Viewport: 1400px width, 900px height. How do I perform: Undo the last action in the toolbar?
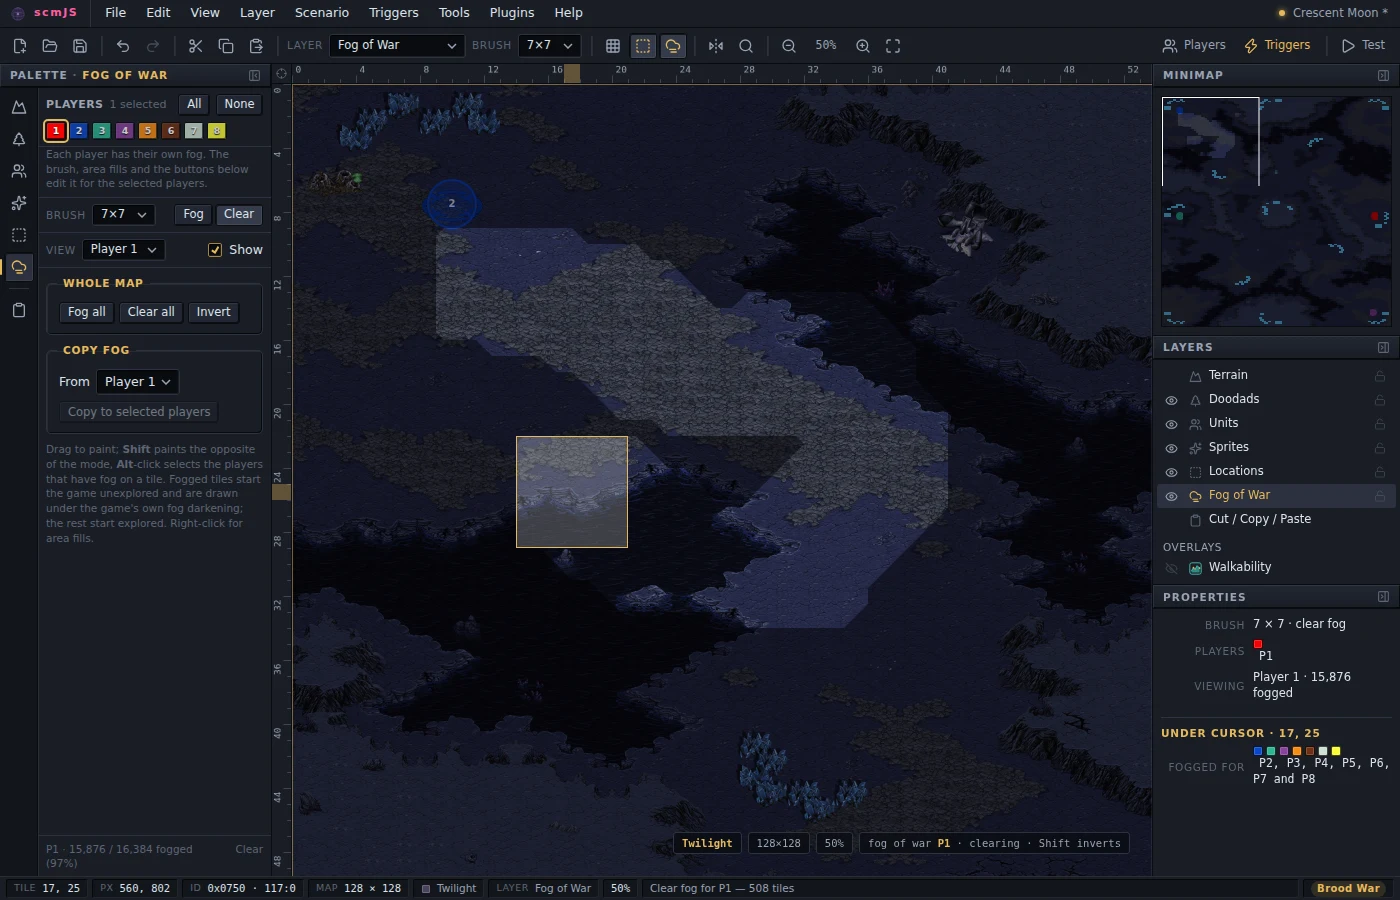coord(123,46)
